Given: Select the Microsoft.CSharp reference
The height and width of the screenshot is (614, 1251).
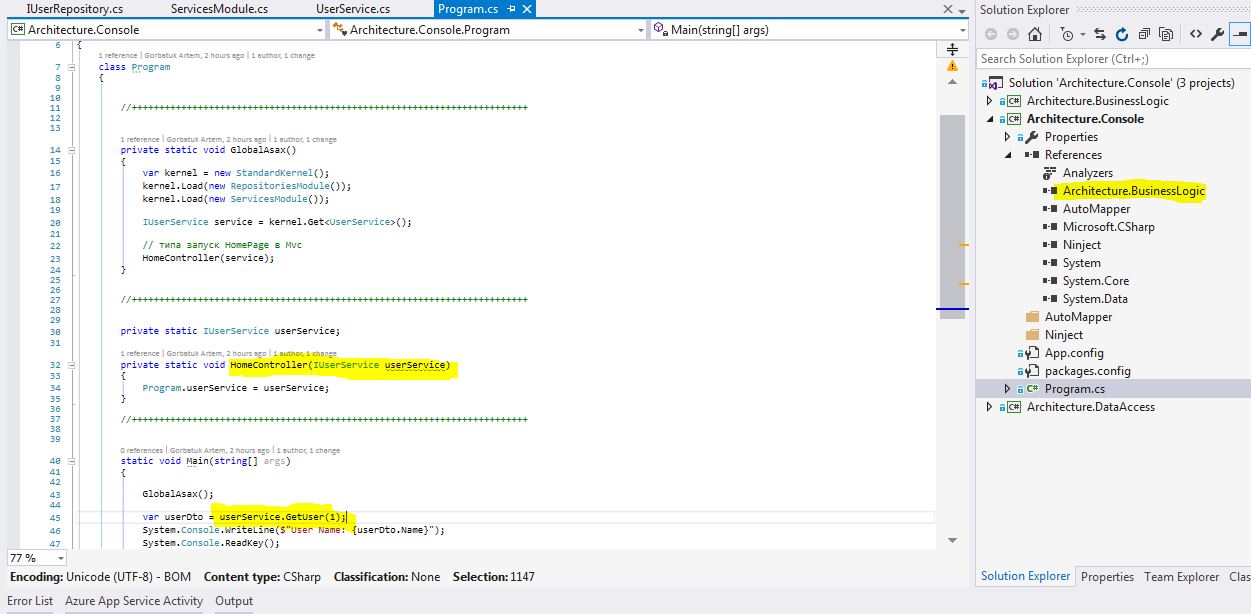Looking at the screenshot, I should (1108, 227).
